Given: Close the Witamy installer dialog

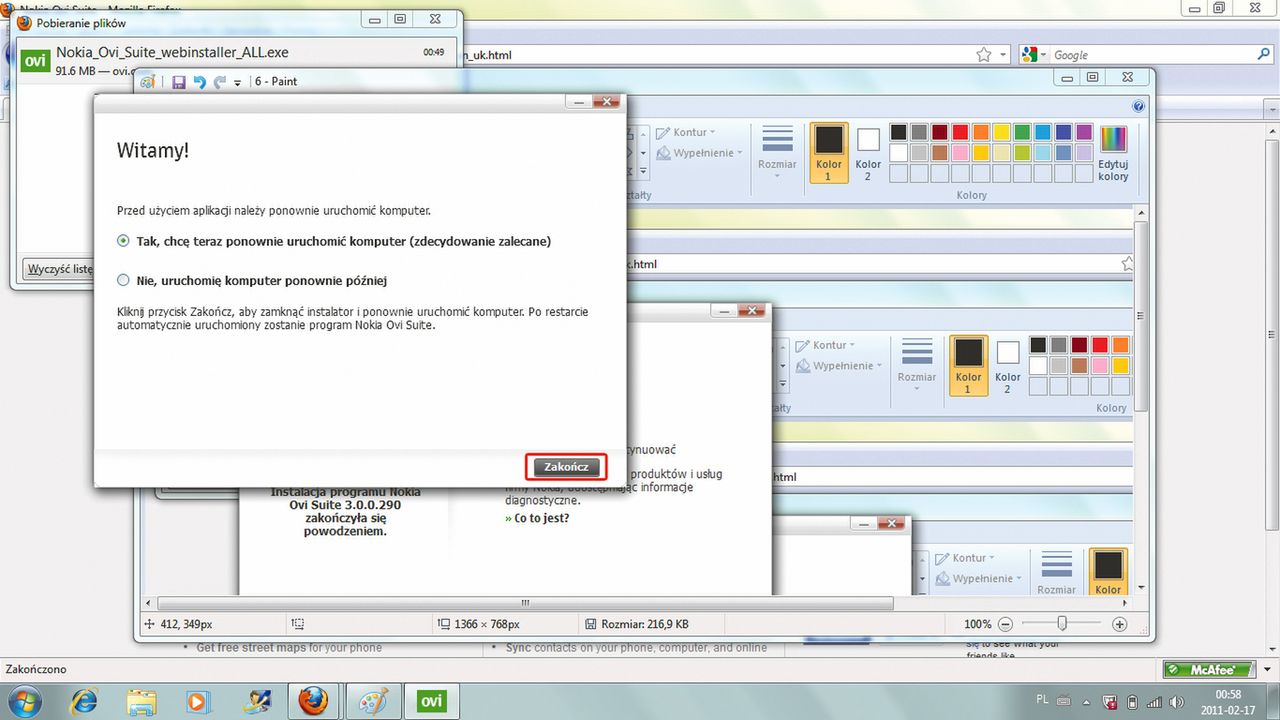Looking at the screenshot, I should click(606, 102).
